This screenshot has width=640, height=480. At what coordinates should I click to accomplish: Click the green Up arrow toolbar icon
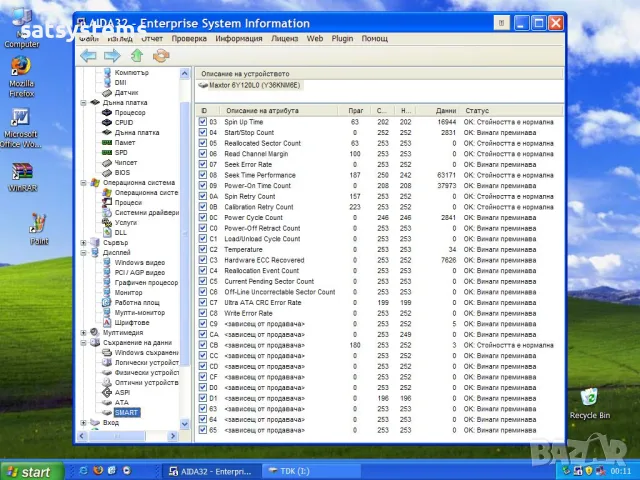[137, 56]
